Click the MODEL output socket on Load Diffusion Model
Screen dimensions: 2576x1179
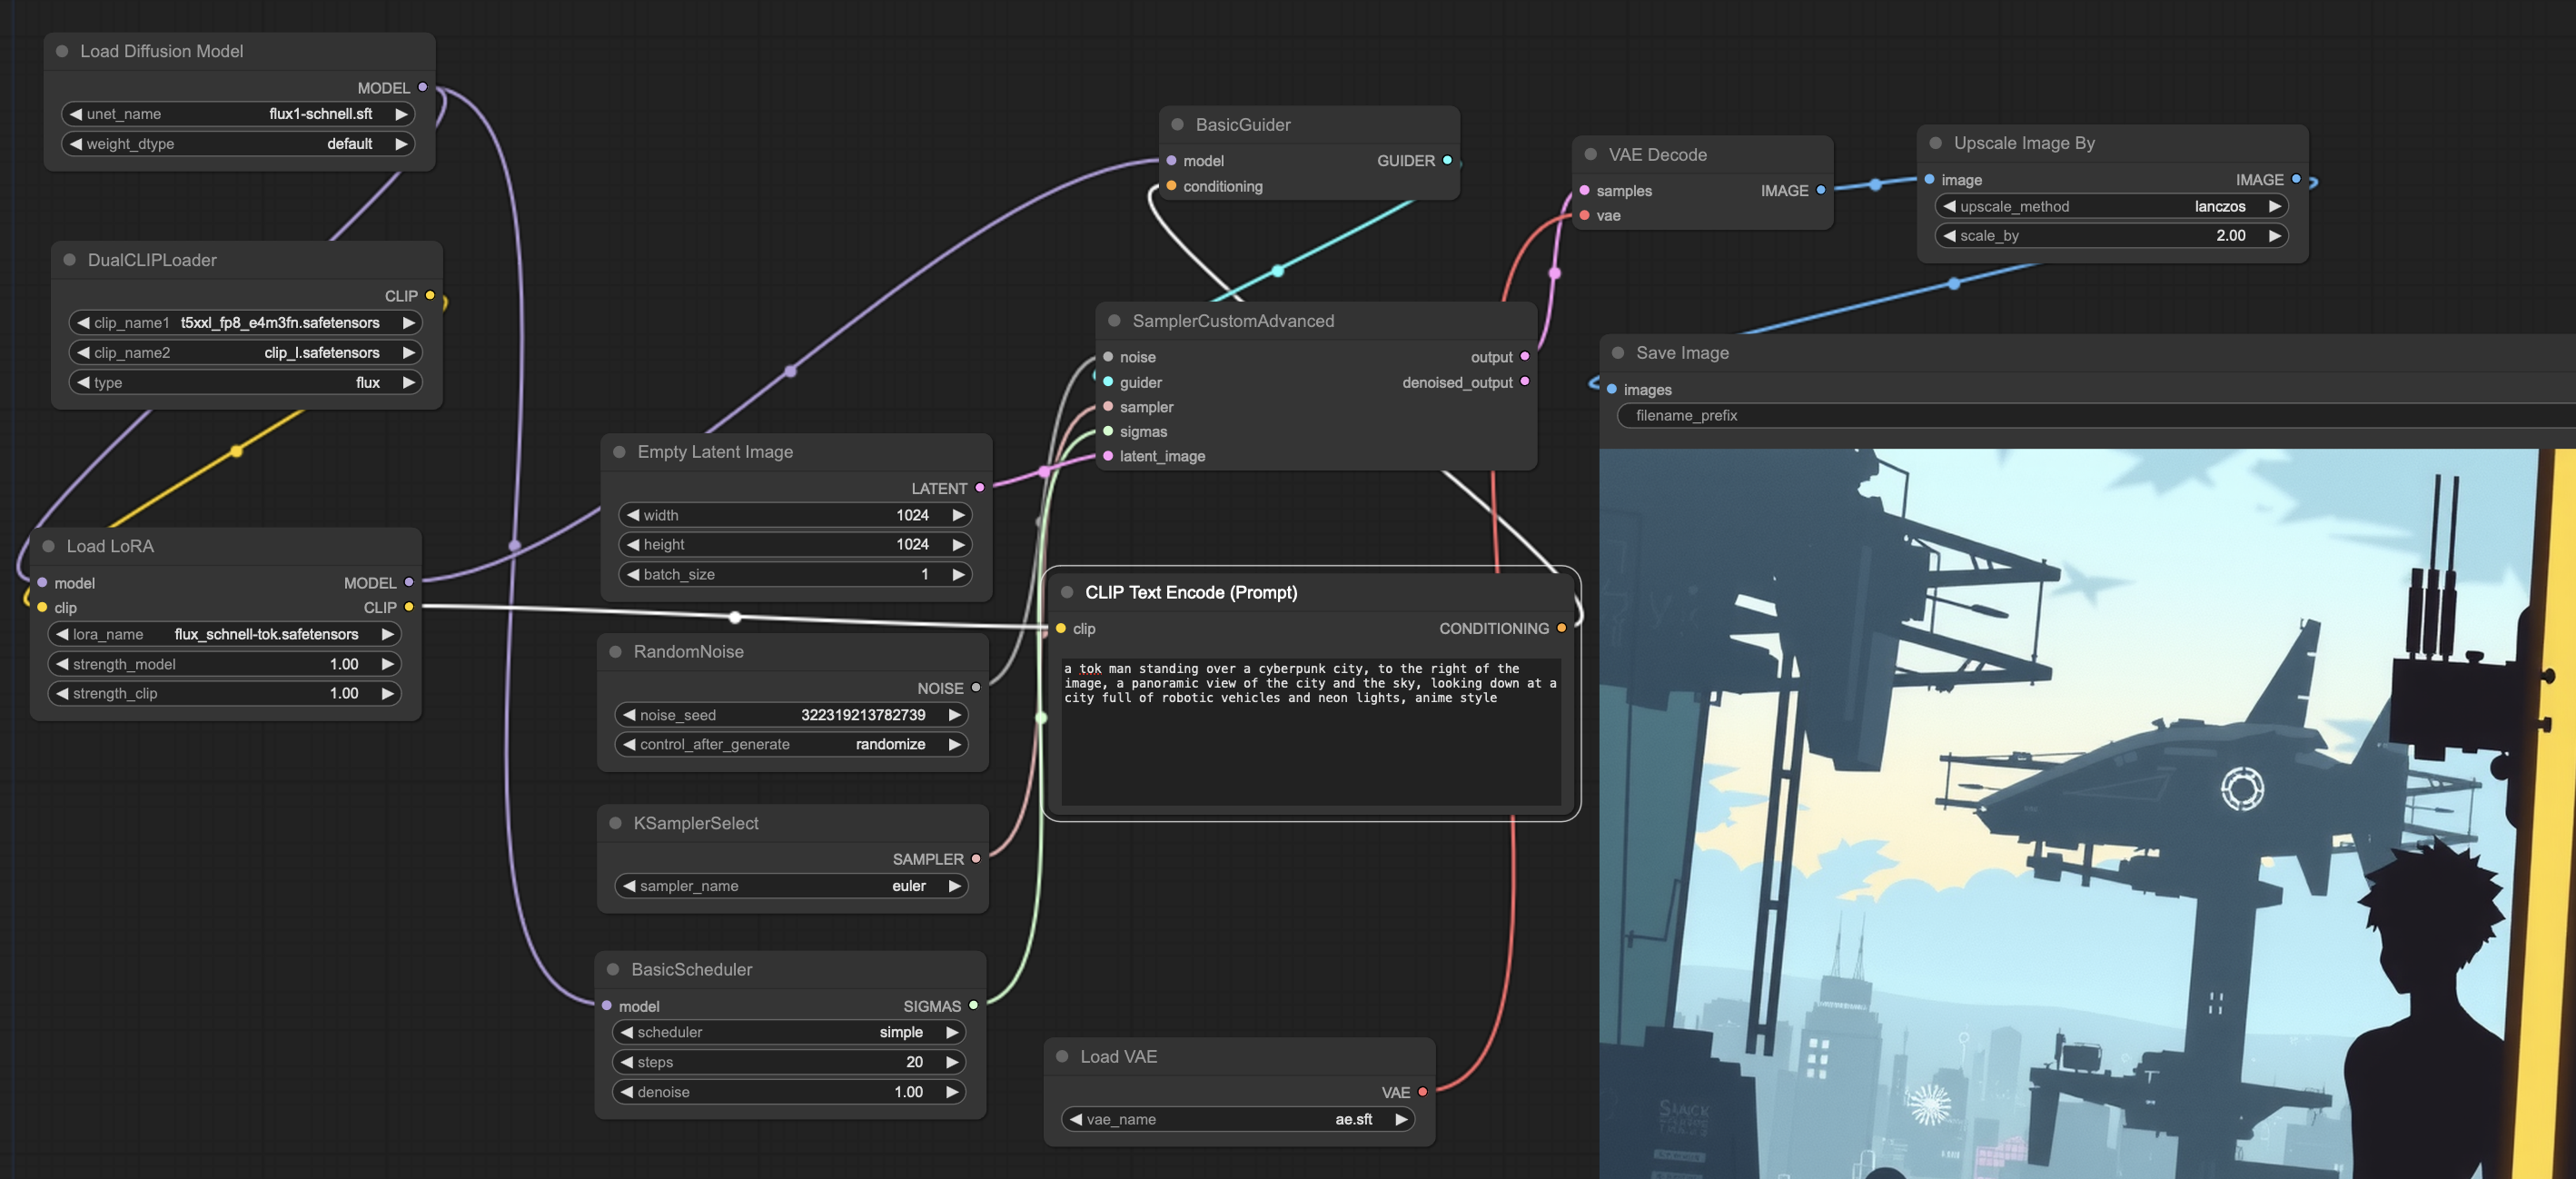(422, 87)
